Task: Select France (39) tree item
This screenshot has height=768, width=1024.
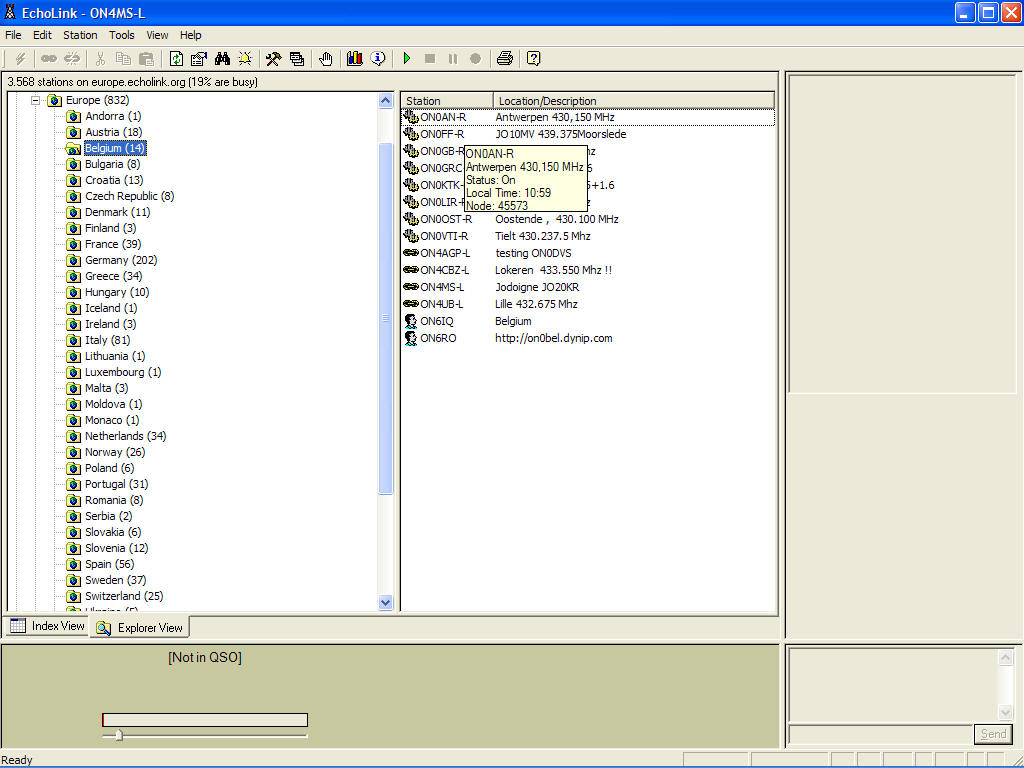Action: [113, 244]
